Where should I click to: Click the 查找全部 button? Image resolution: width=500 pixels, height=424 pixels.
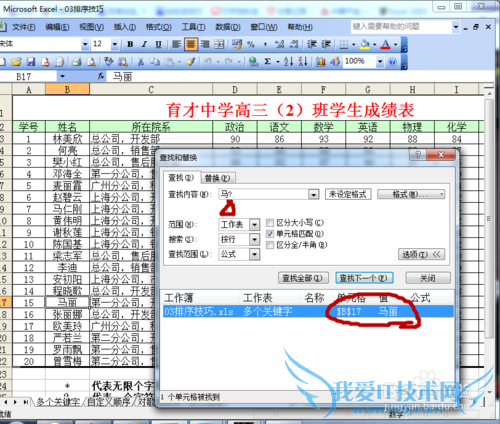[x=303, y=278]
